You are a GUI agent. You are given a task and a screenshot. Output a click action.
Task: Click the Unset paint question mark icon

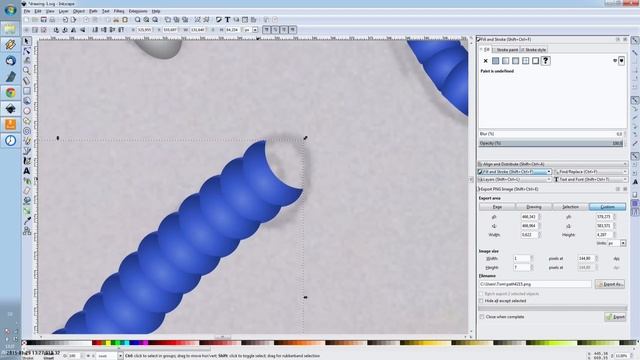pyautogui.click(x=546, y=61)
